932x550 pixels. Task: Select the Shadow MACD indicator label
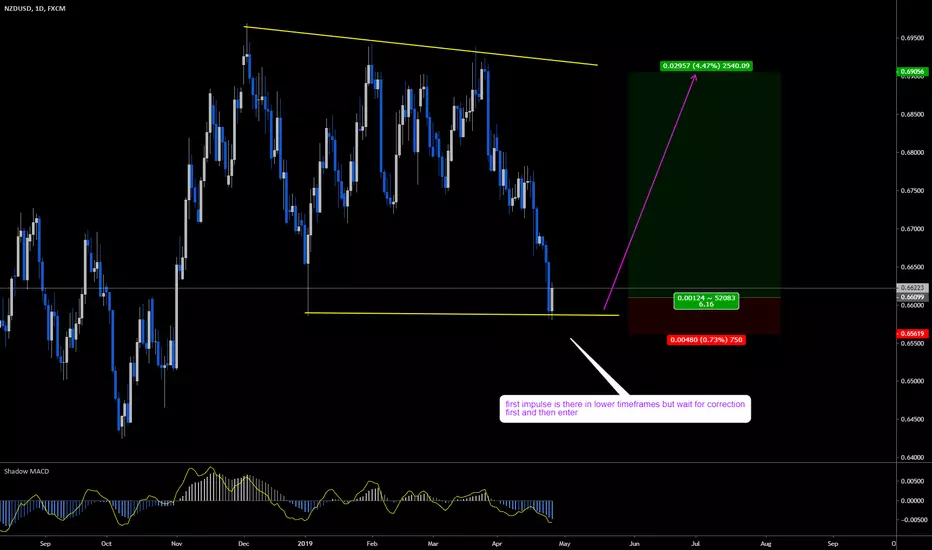[27, 471]
